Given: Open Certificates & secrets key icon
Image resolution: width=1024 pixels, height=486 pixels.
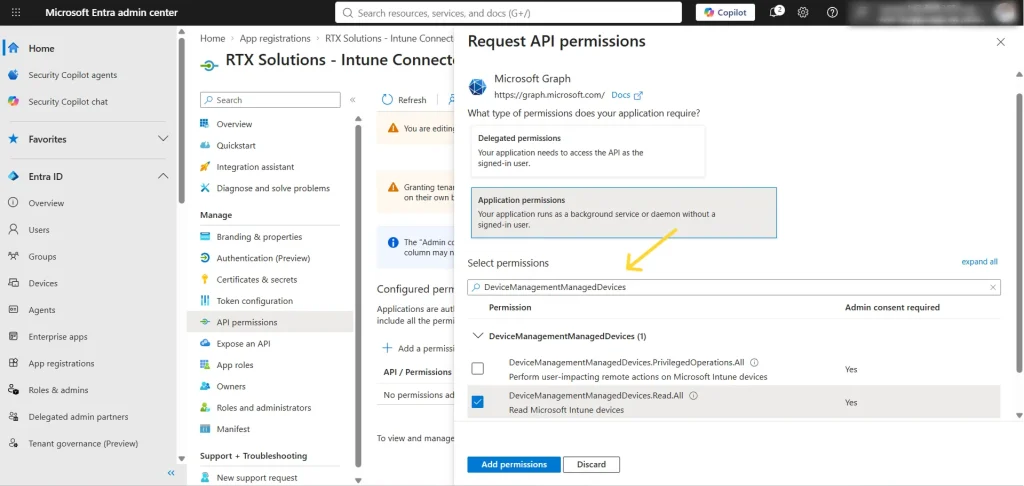Looking at the screenshot, I should pos(205,280).
